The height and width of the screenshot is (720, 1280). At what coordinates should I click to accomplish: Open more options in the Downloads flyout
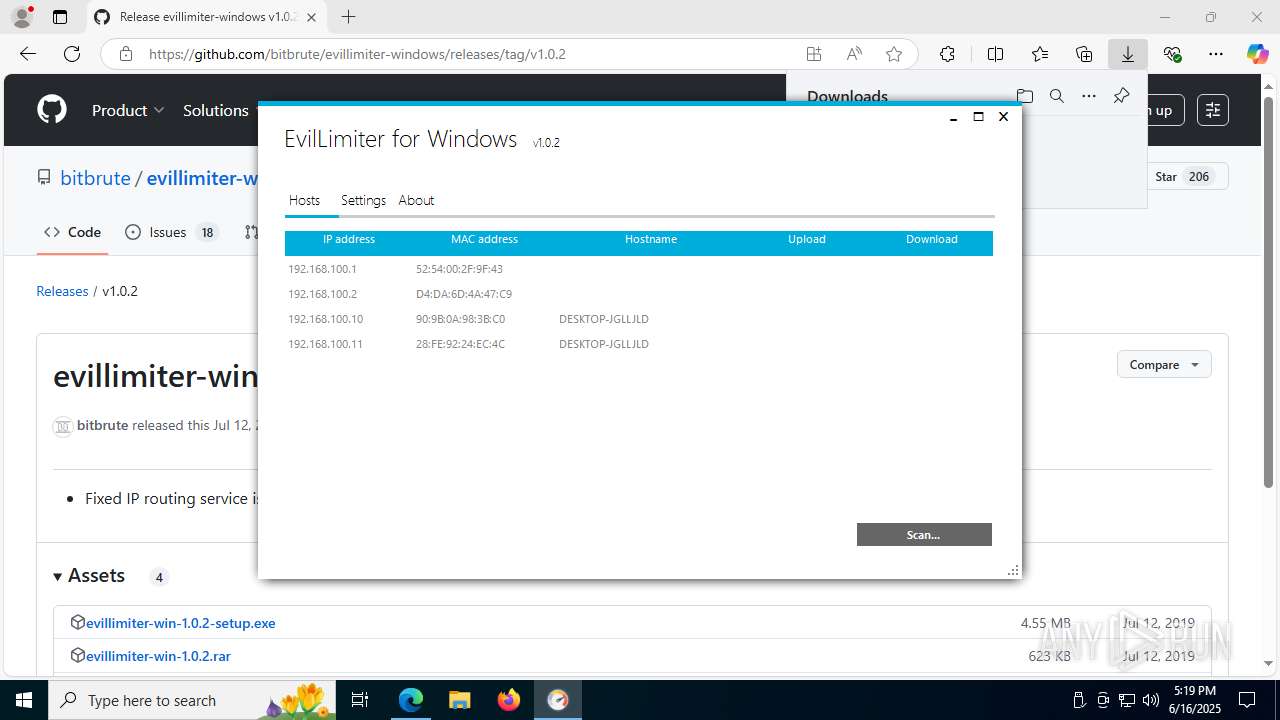1089,96
